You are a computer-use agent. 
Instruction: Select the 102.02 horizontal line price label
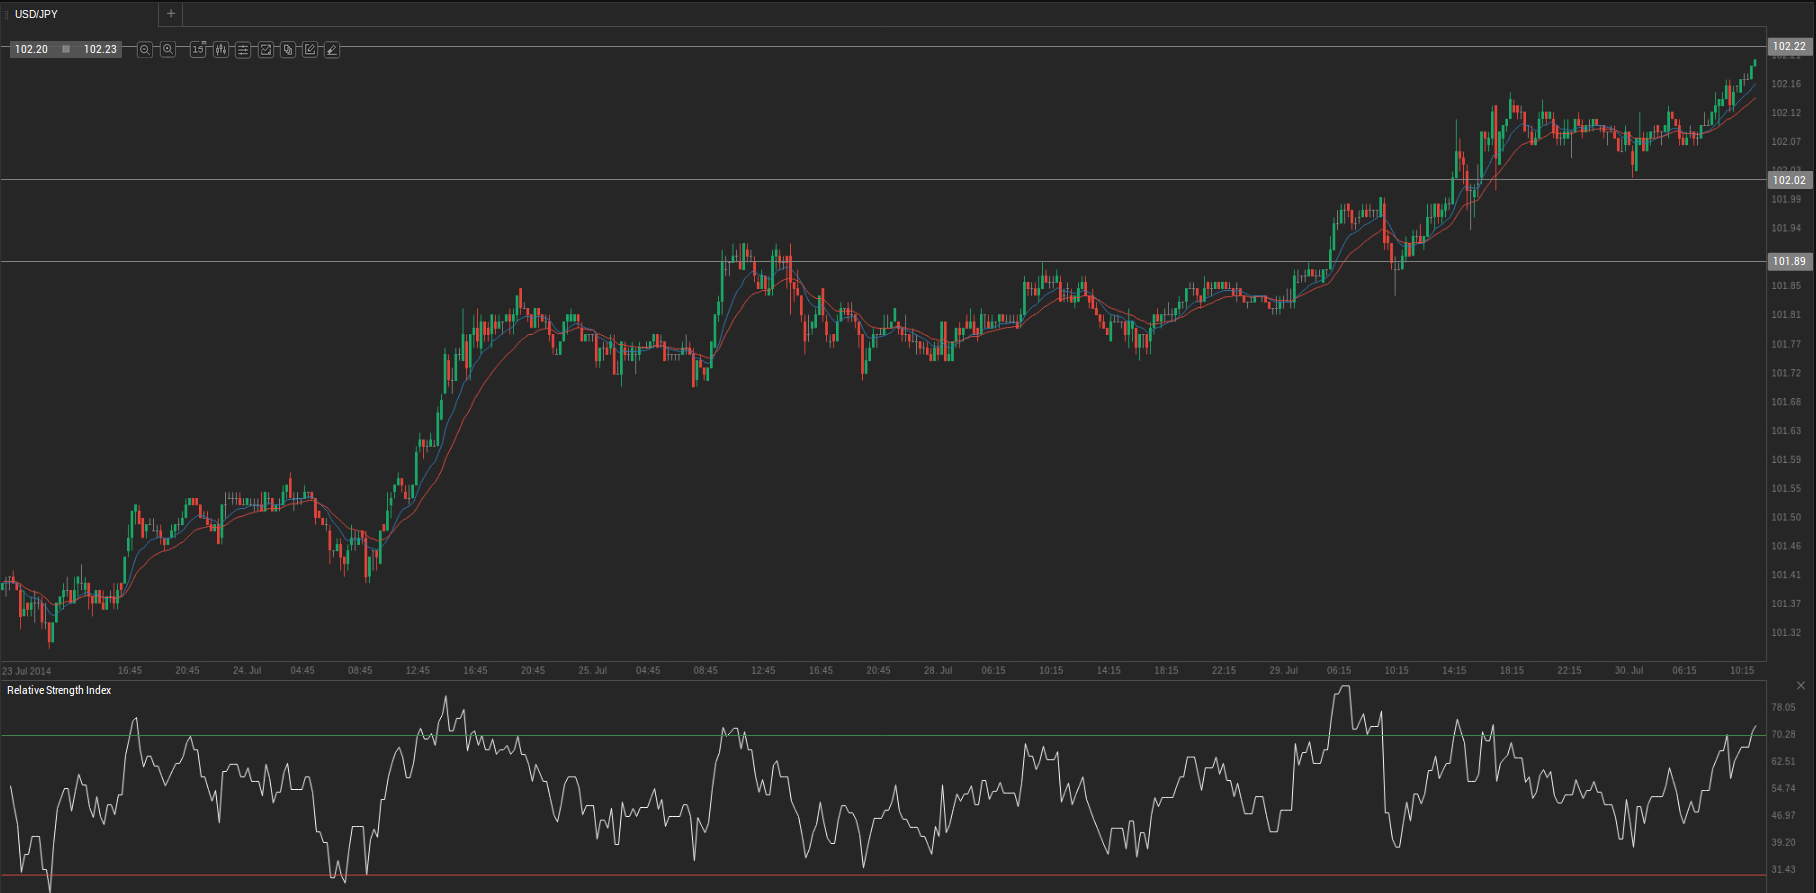coord(1788,180)
